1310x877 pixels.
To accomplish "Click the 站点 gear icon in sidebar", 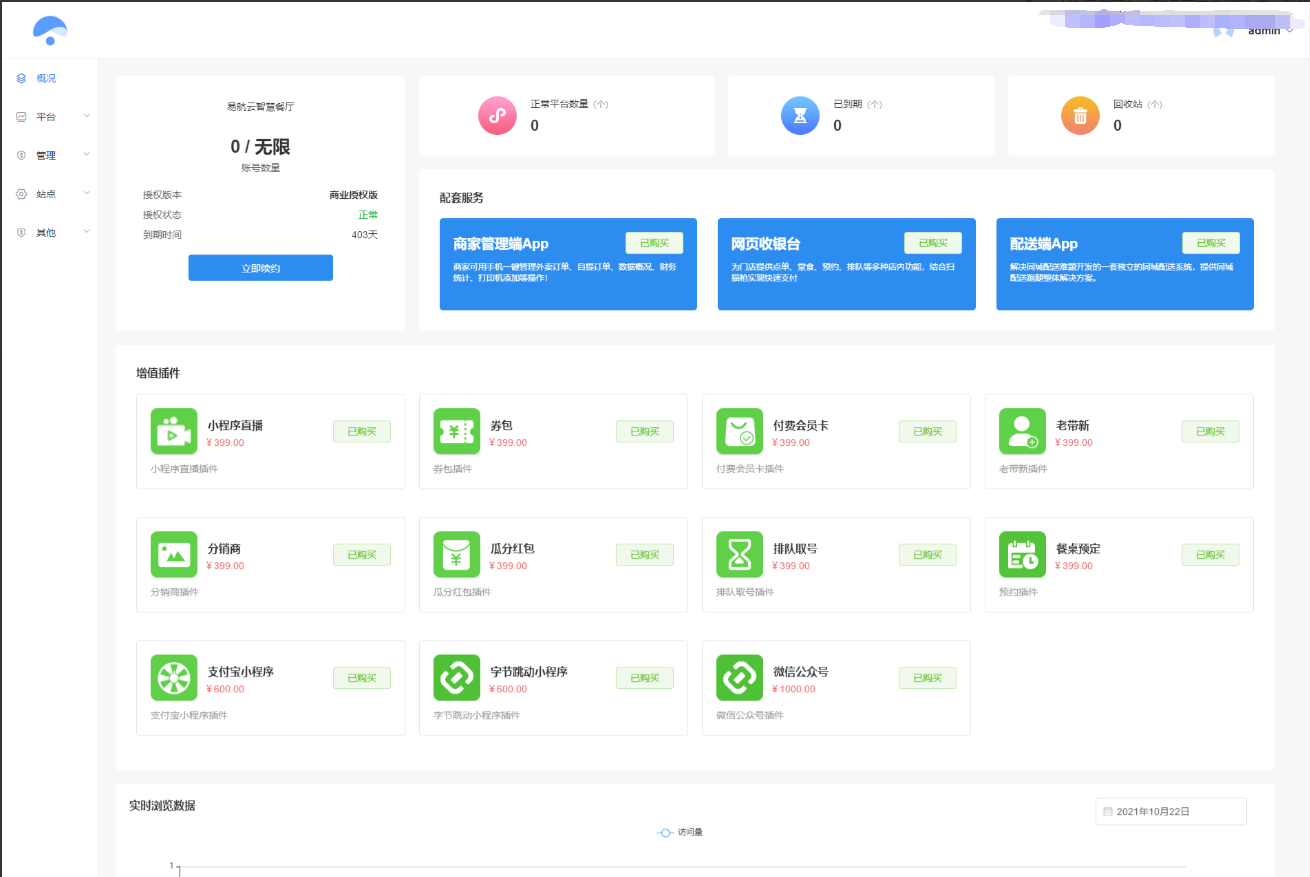I will 21,194.
